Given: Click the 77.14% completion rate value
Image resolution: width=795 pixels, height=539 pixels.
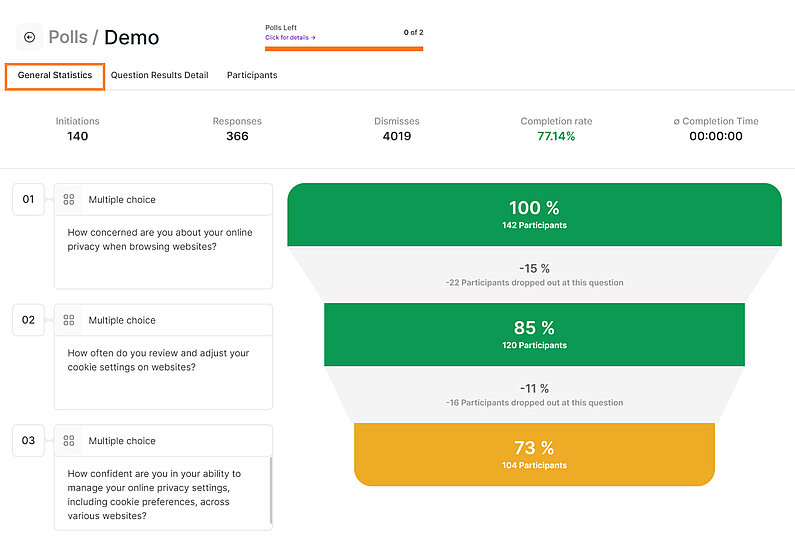Looking at the screenshot, I should (556, 136).
